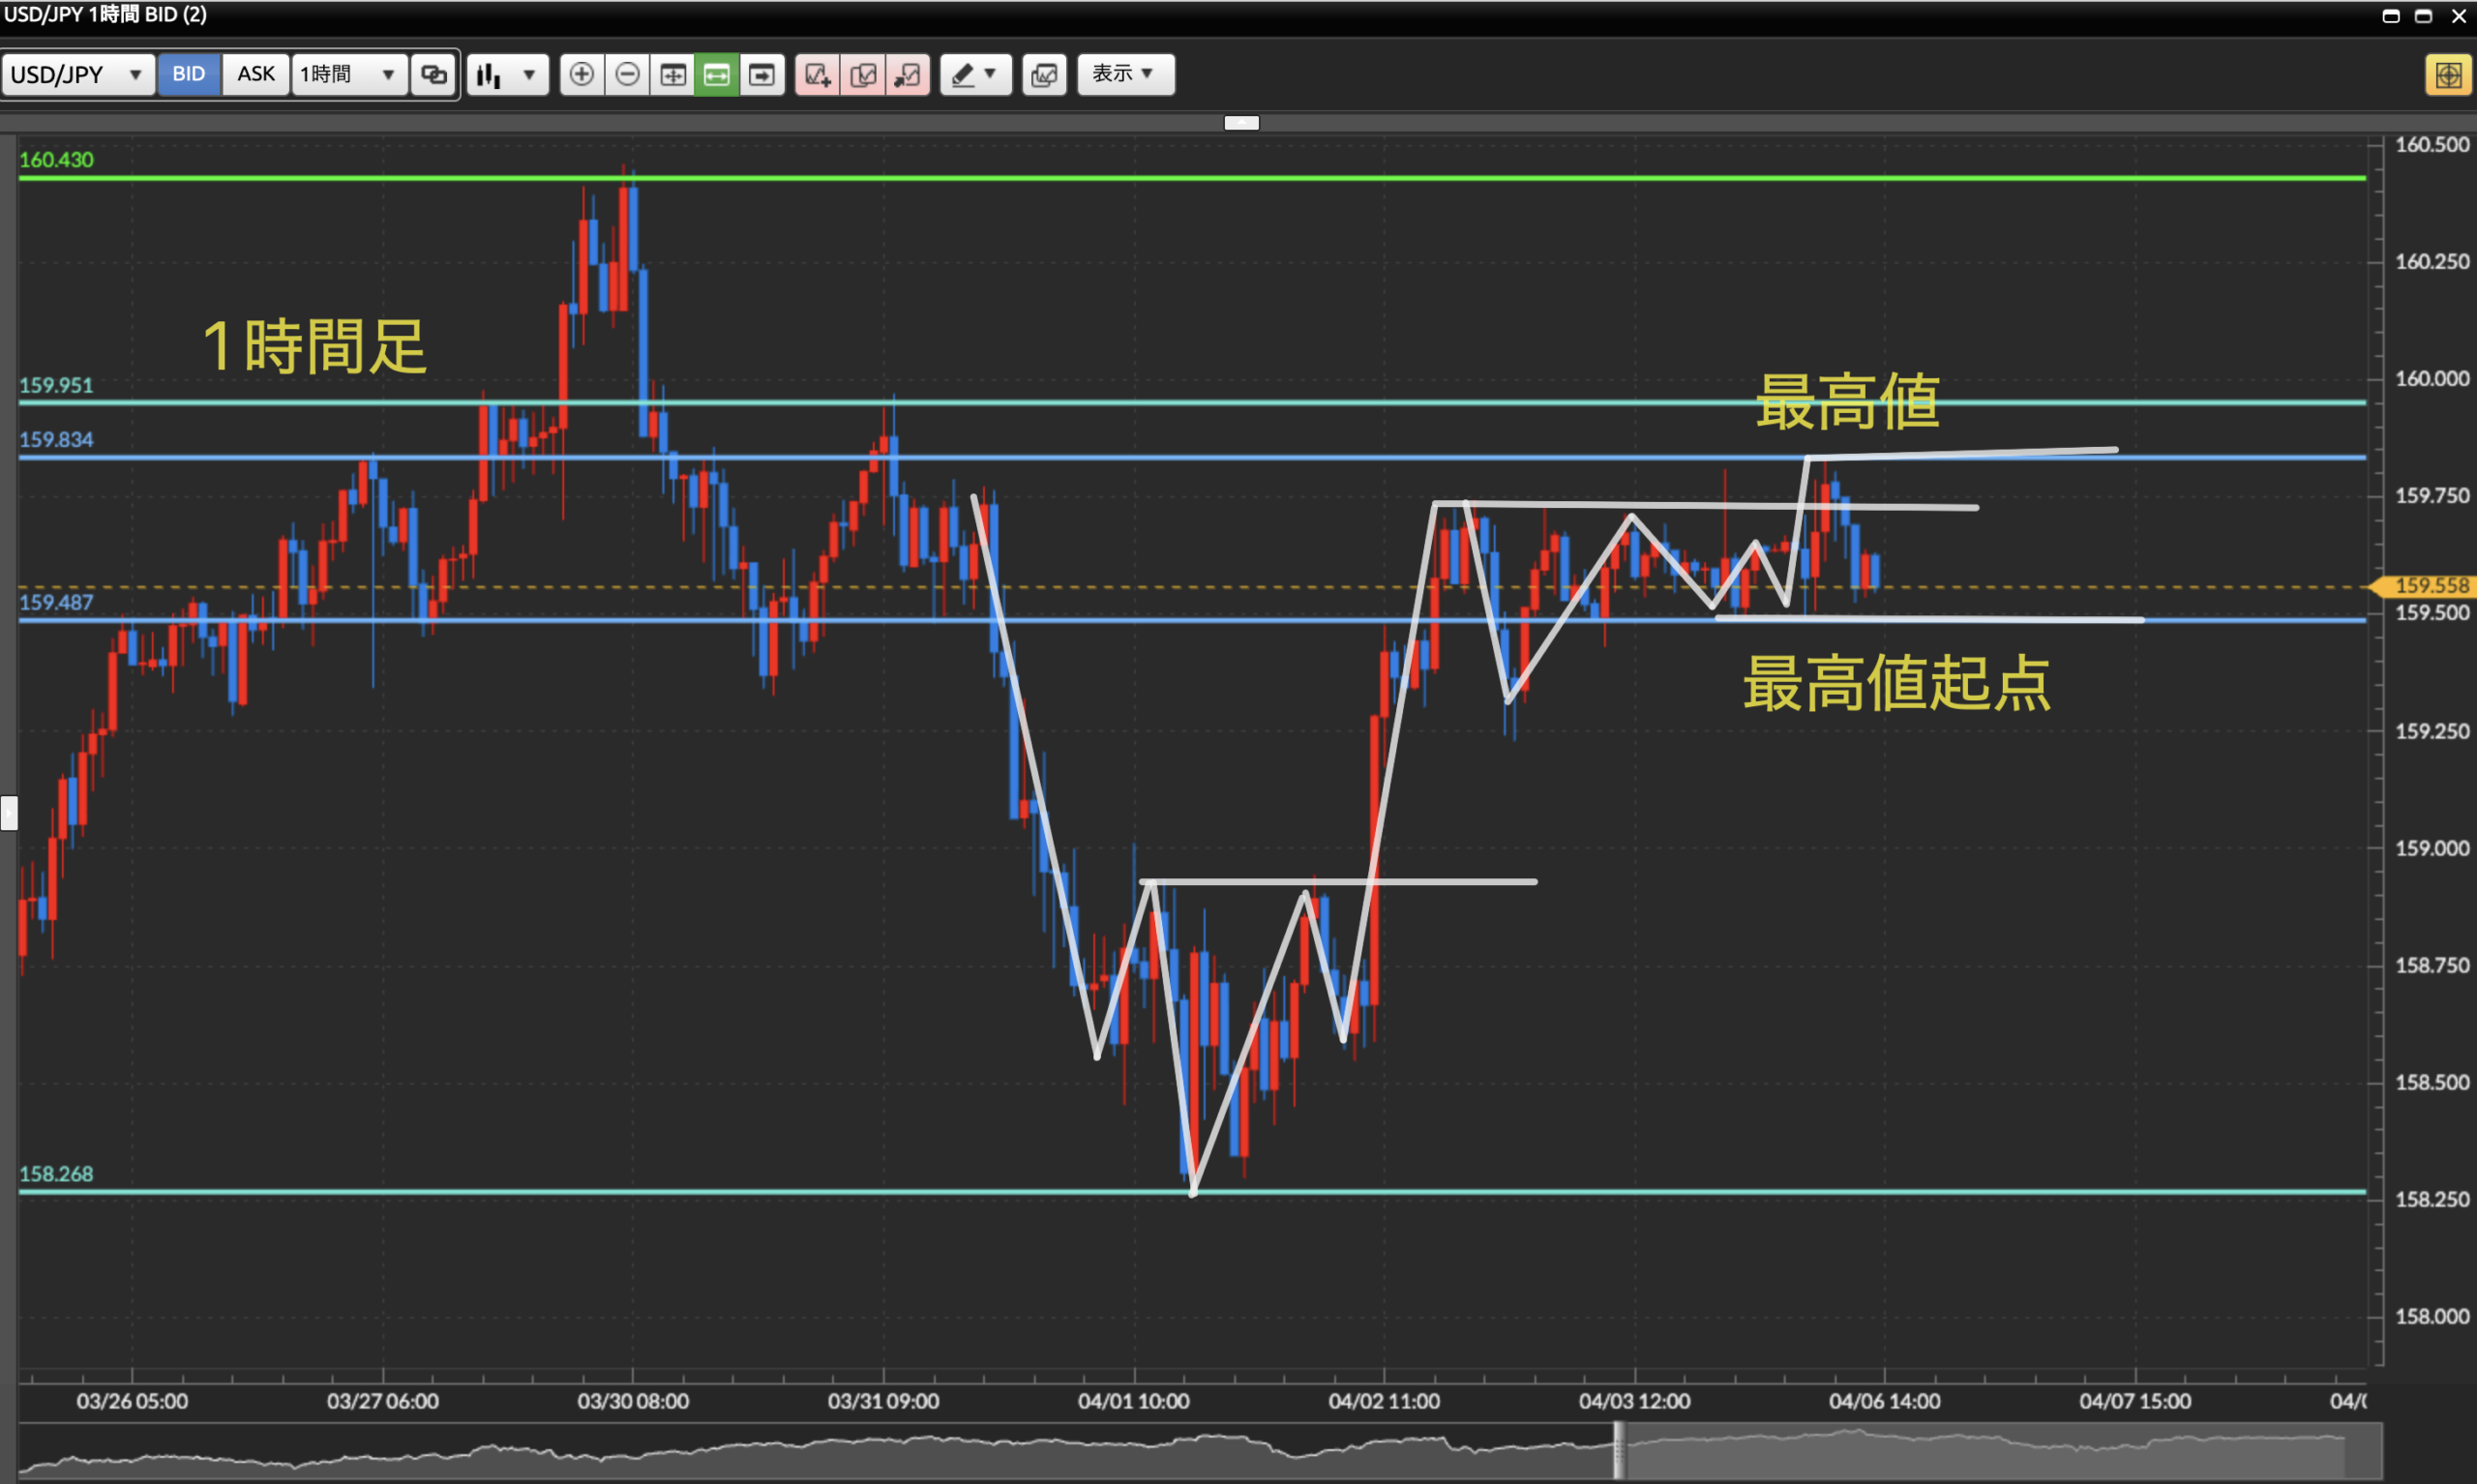Open the pencil drawing tools menu
2477x1484 pixels.
click(975, 74)
